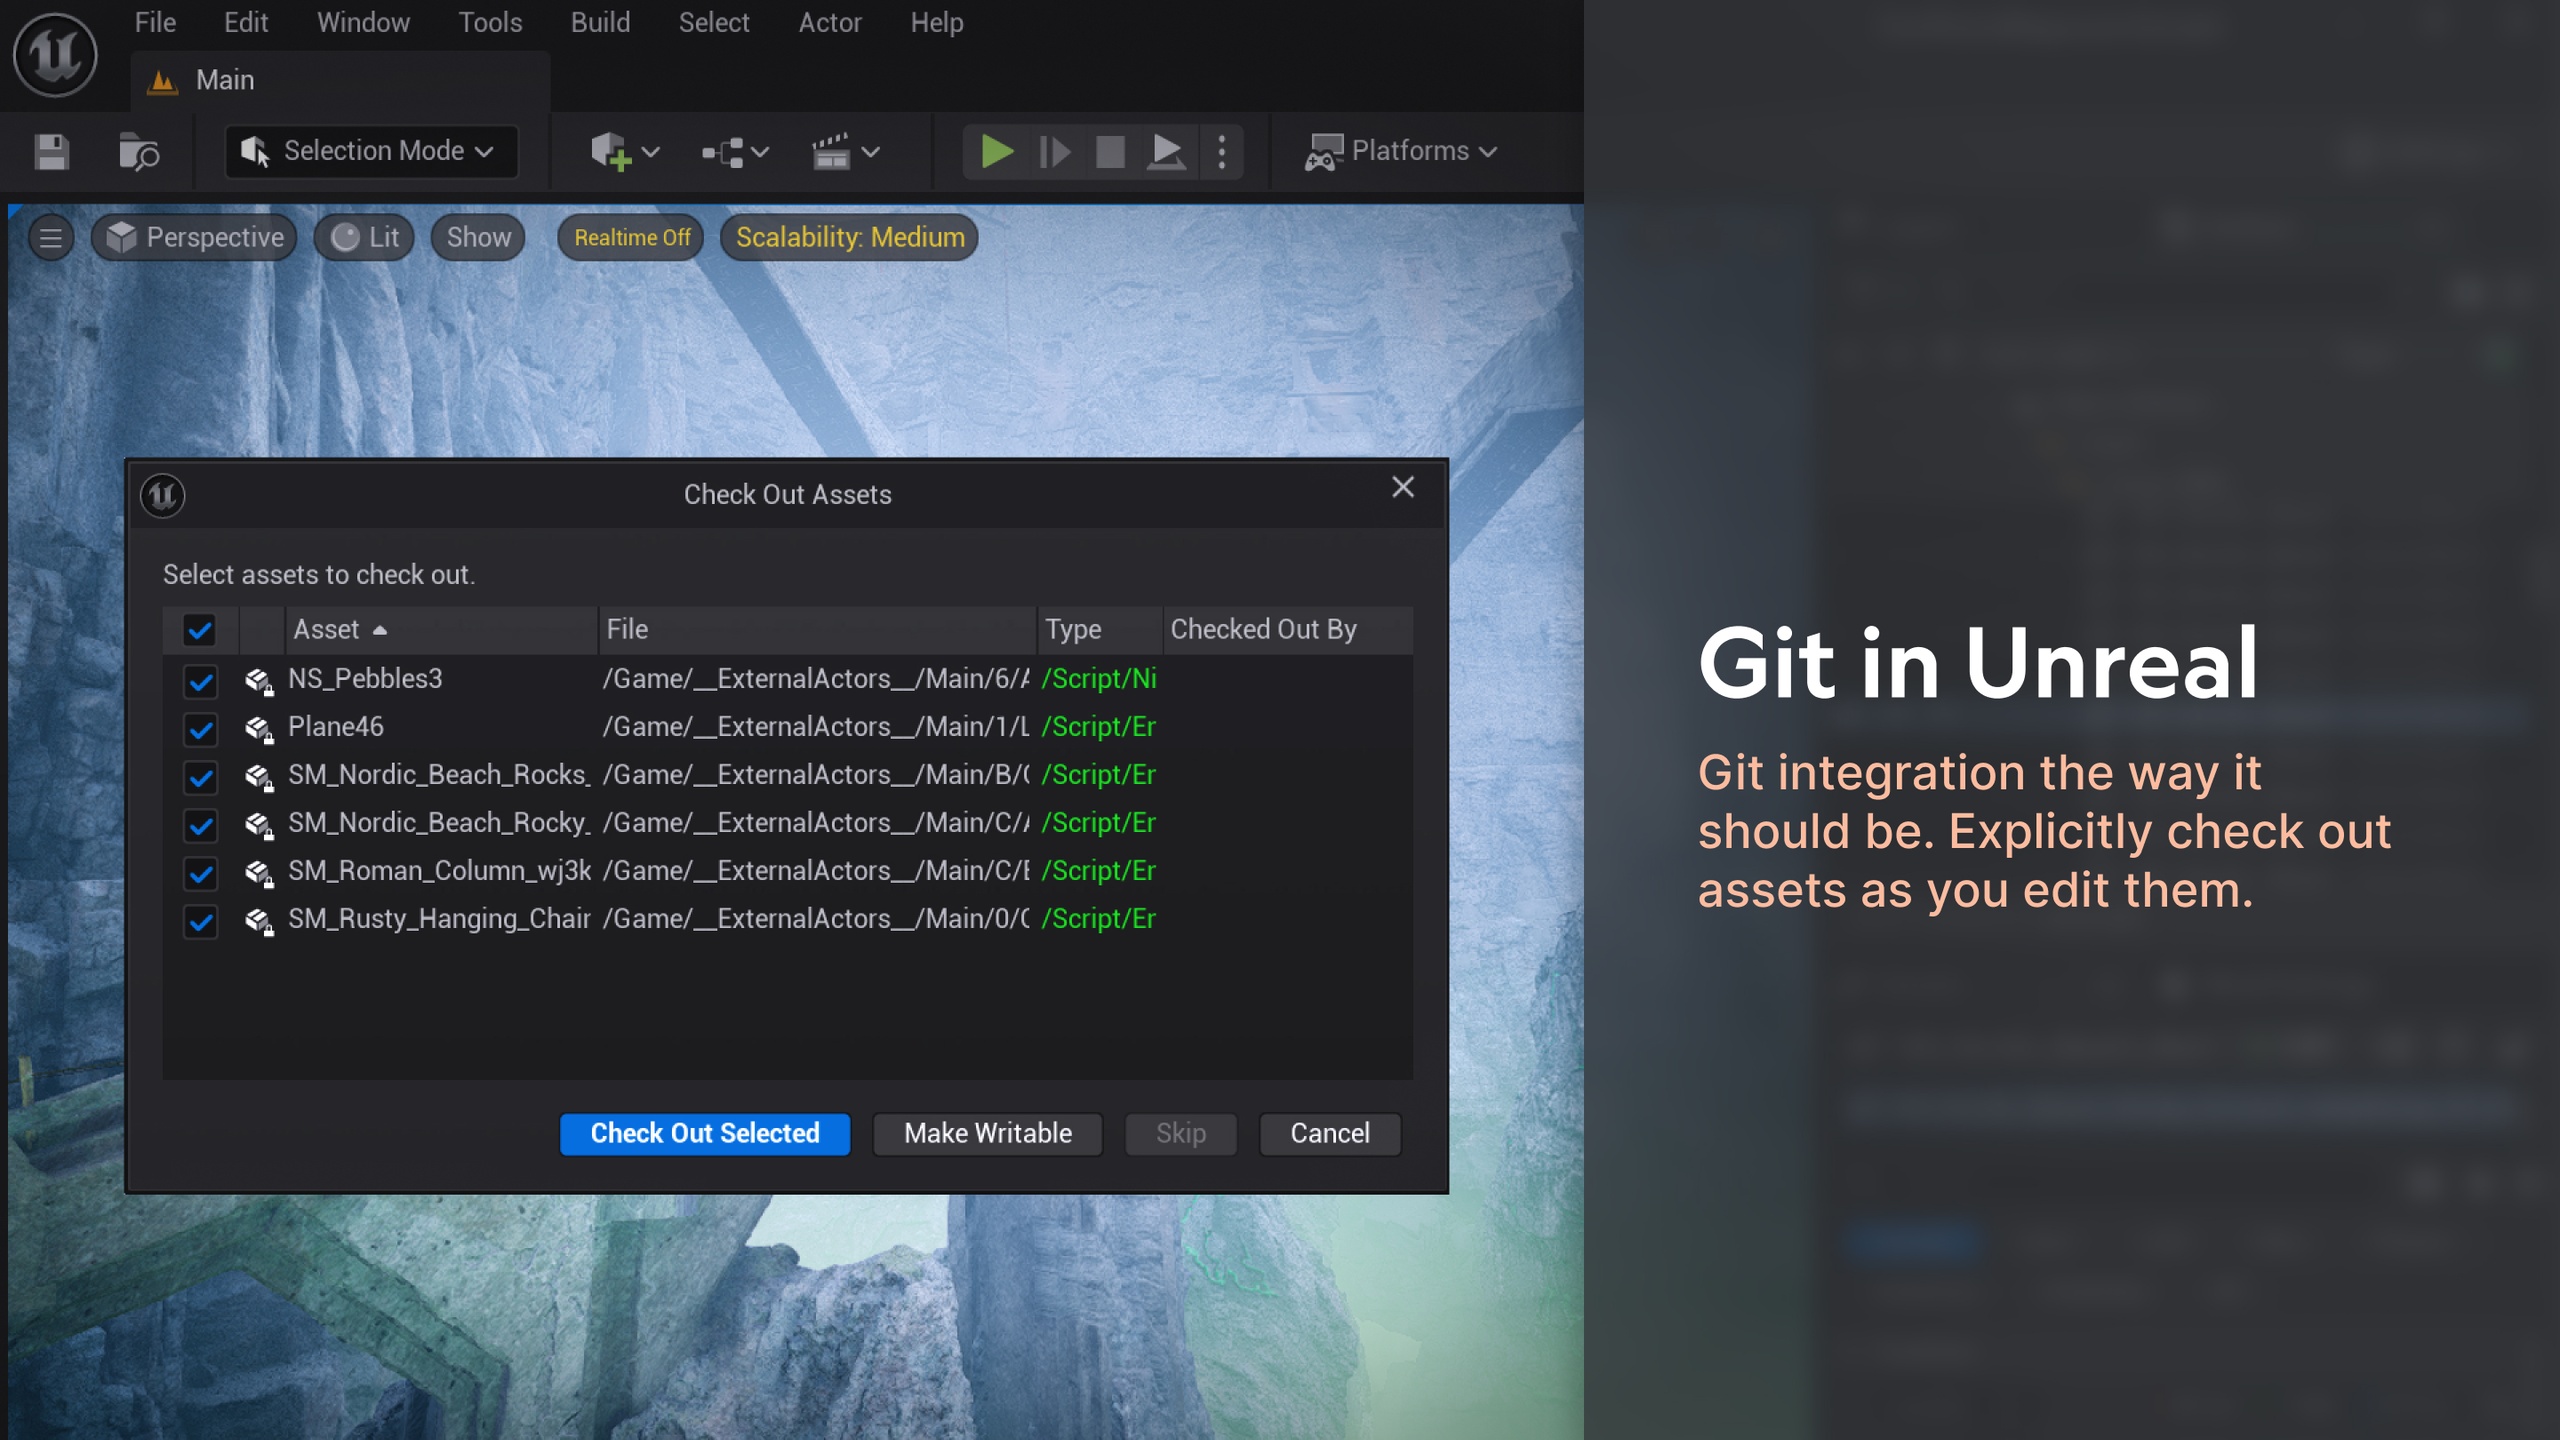
Task: Click the Stop playback square button
Action: coord(1110,152)
